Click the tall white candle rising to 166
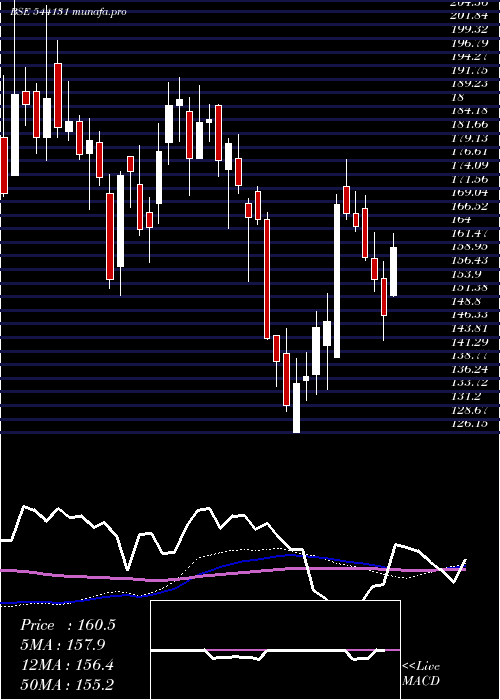 tap(337, 281)
